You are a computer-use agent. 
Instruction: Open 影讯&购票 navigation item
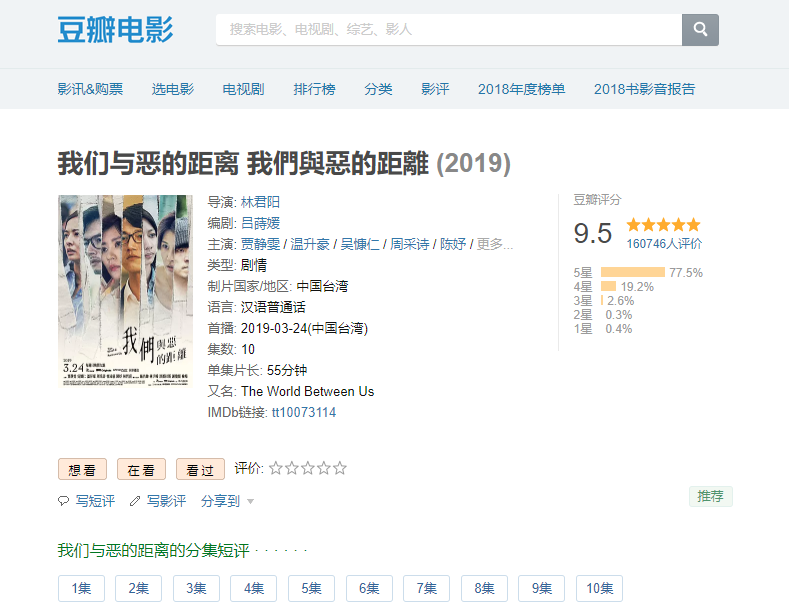[90, 89]
